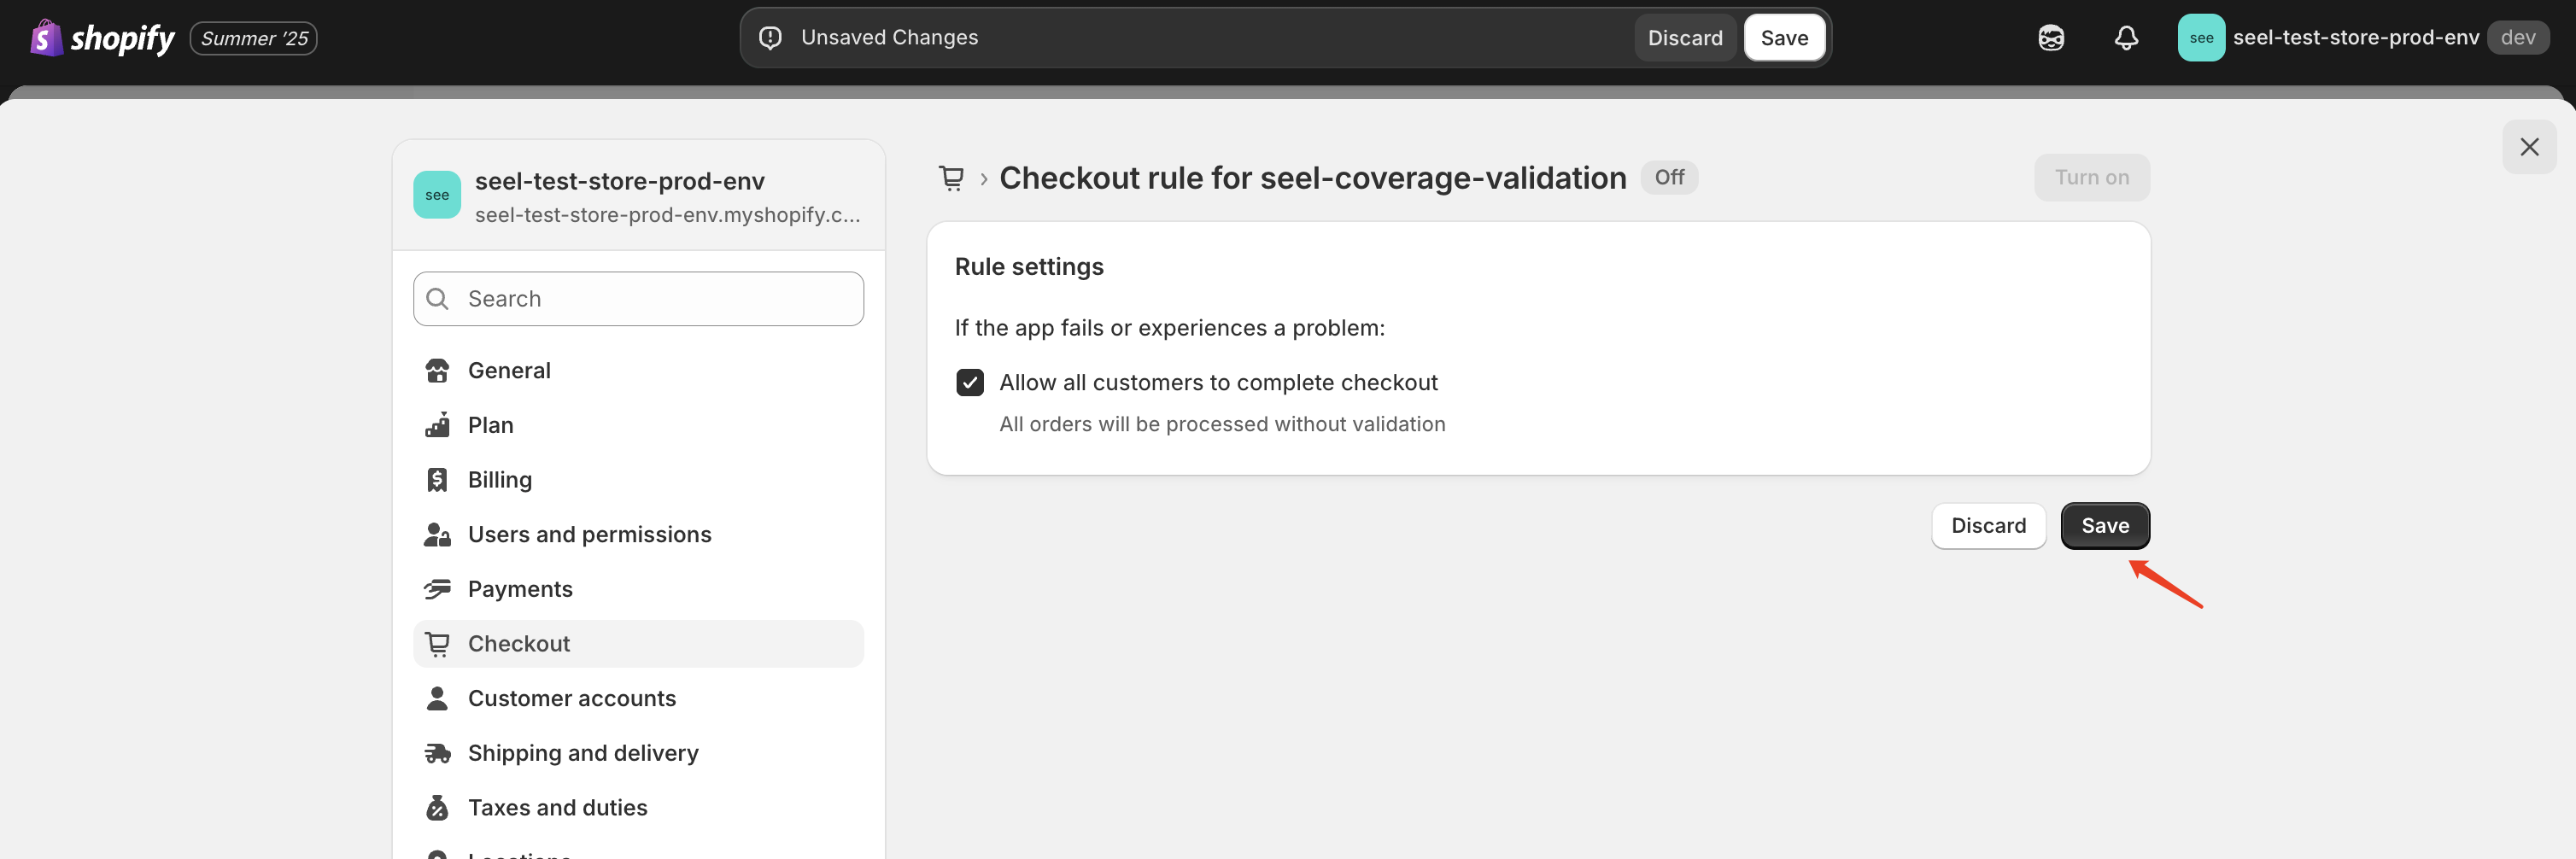This screenshot has height=859, width=2576.
Task: Open the store account menu
Action: pyautogui.click(x=2362, y=38)
